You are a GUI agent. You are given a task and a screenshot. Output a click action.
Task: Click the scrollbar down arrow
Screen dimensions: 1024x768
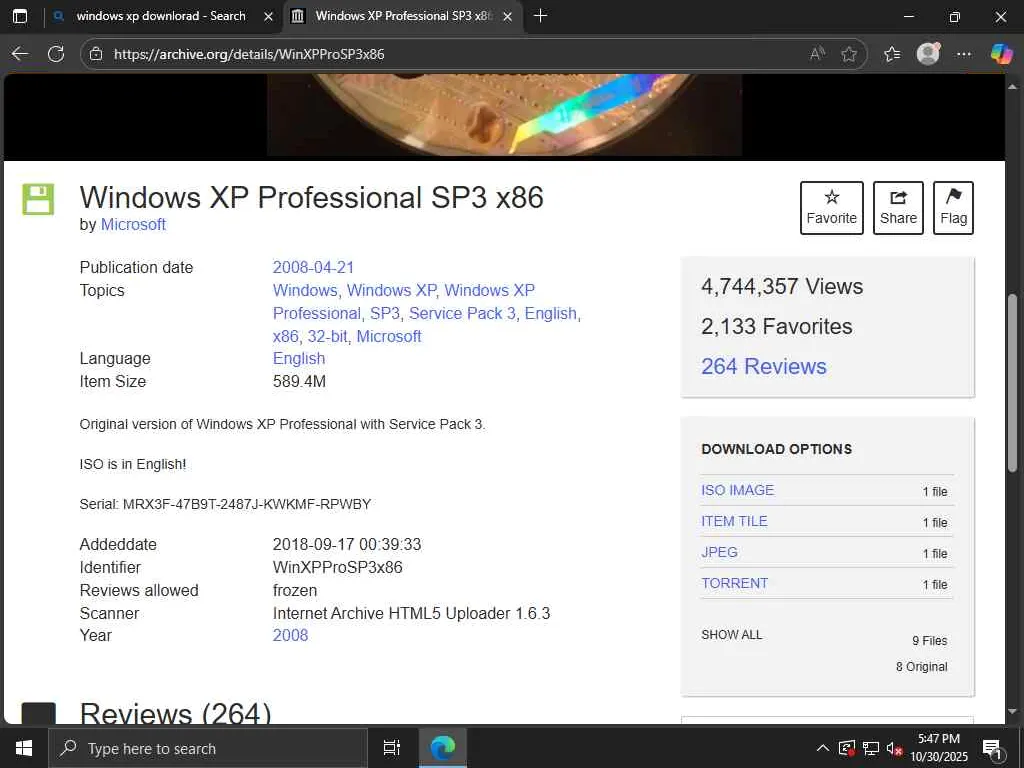pos(1013,712)
